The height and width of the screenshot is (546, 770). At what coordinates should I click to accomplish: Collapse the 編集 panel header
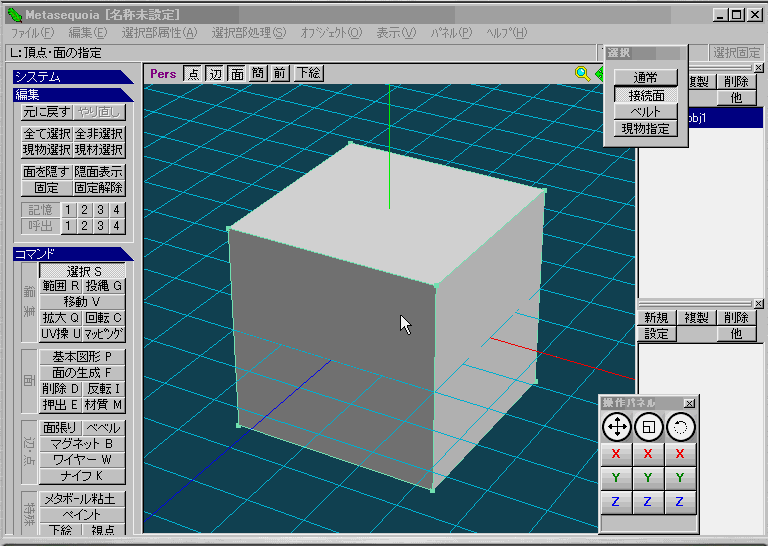(x=73, y=95)
